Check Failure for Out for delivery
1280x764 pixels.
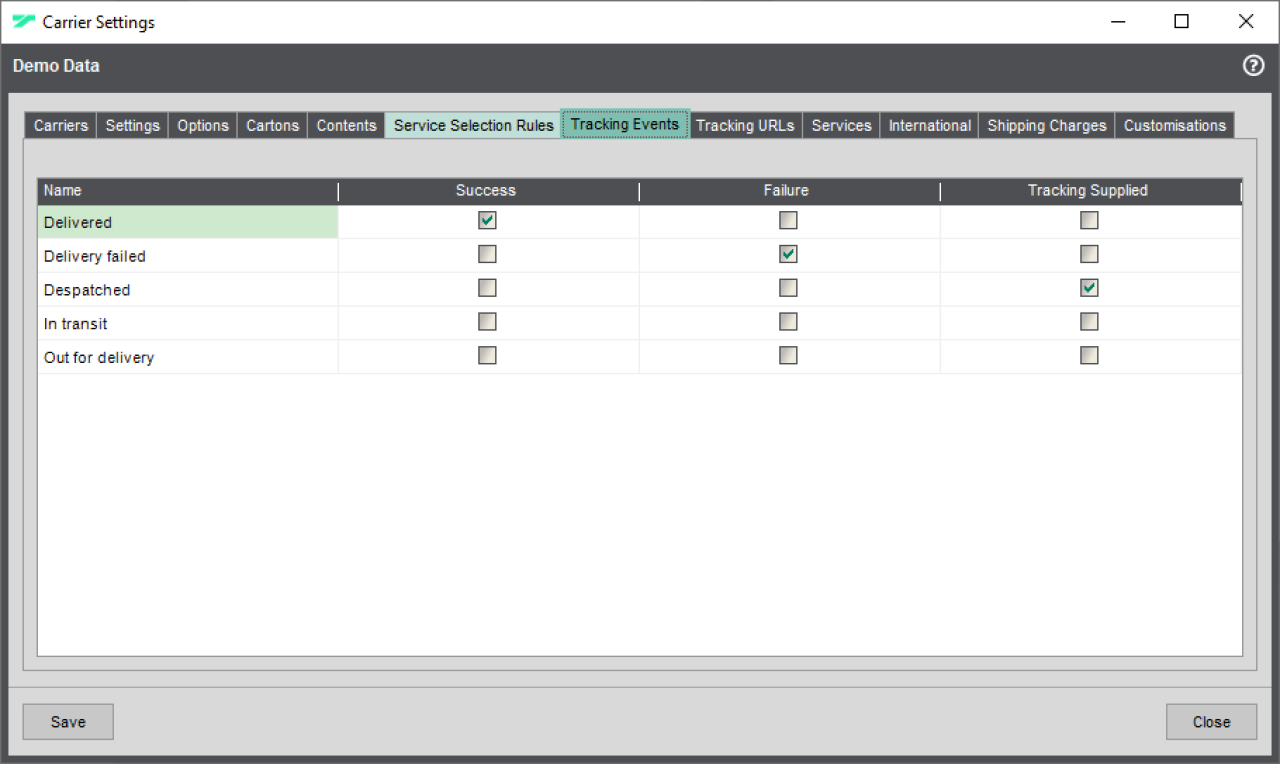click(788, 355)
